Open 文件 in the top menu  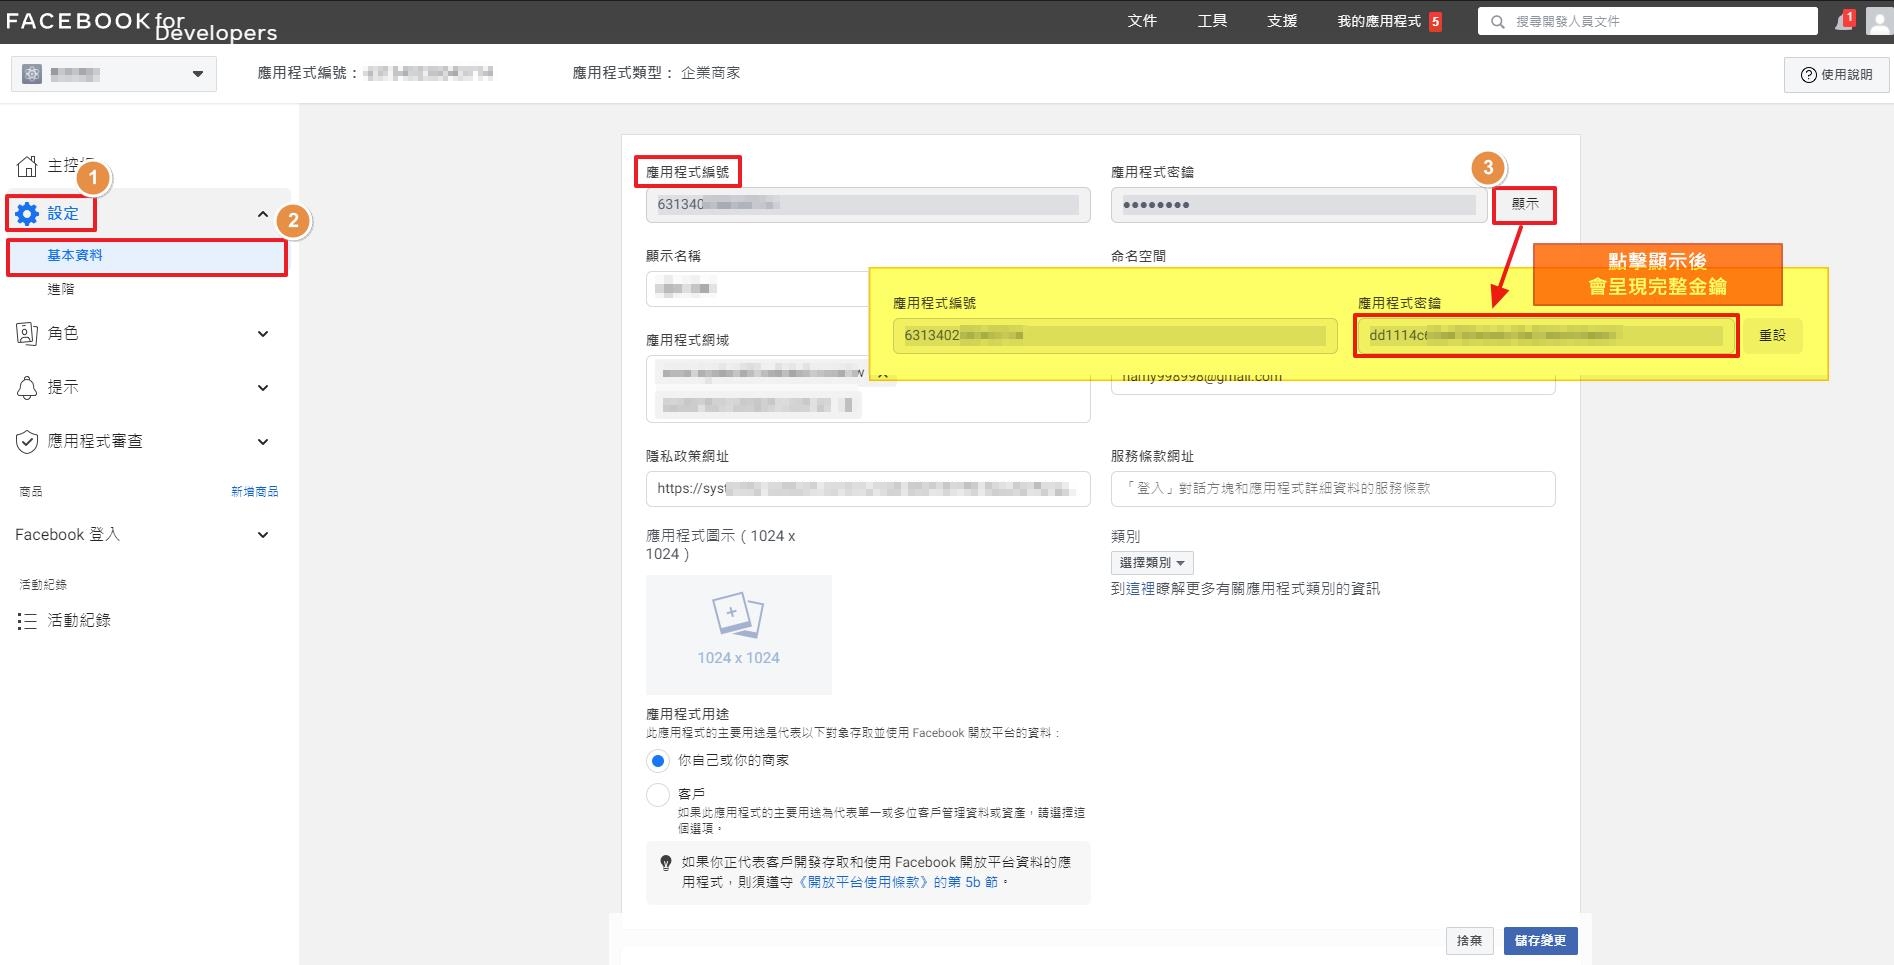(x=1142, y=21)
